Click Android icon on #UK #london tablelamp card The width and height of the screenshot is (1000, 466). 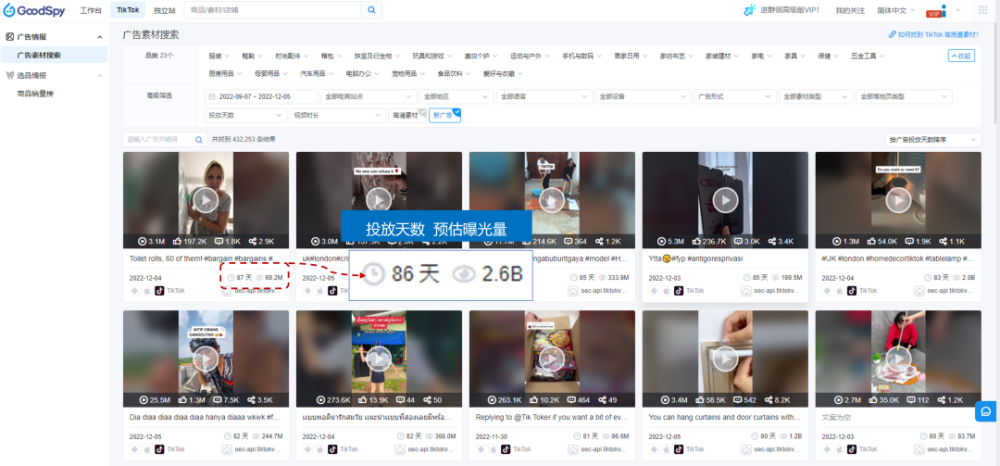point(827,290)
